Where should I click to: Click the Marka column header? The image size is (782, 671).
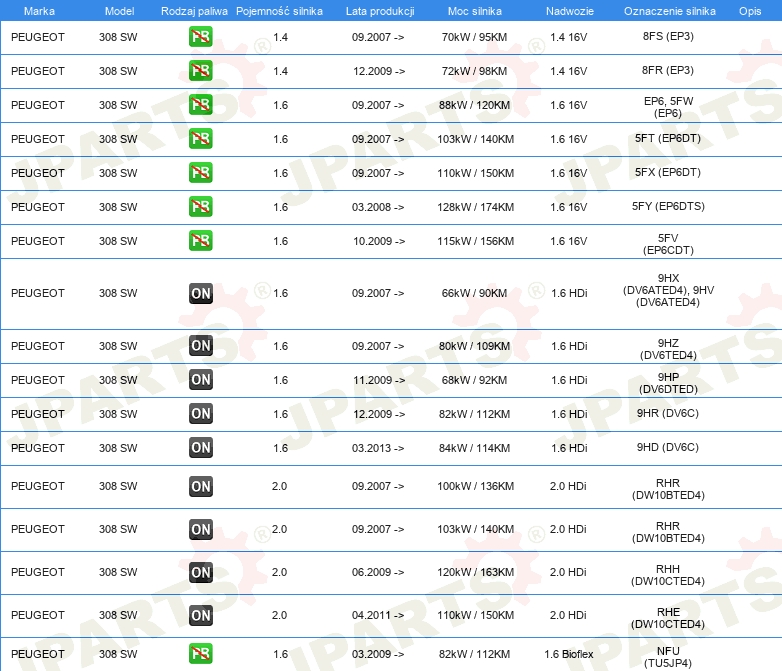pos(39,11)
